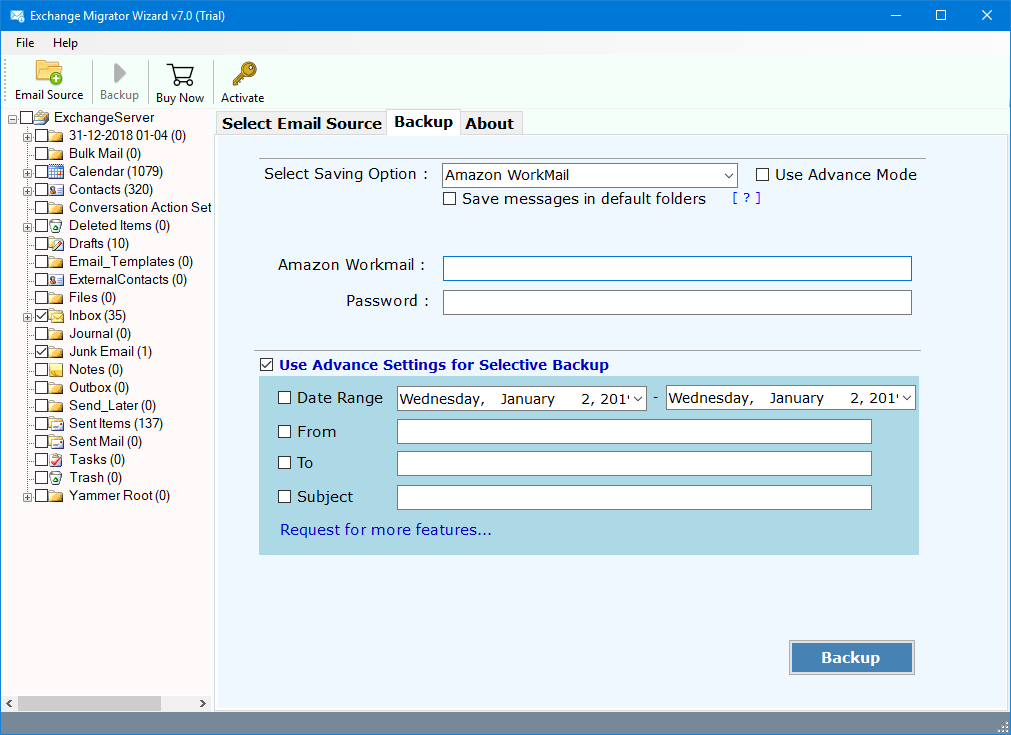The width and height of the screenshot is (1011, 735).
Task: Expand the Deleted Items tree node
Action: (x=27, y=228)
